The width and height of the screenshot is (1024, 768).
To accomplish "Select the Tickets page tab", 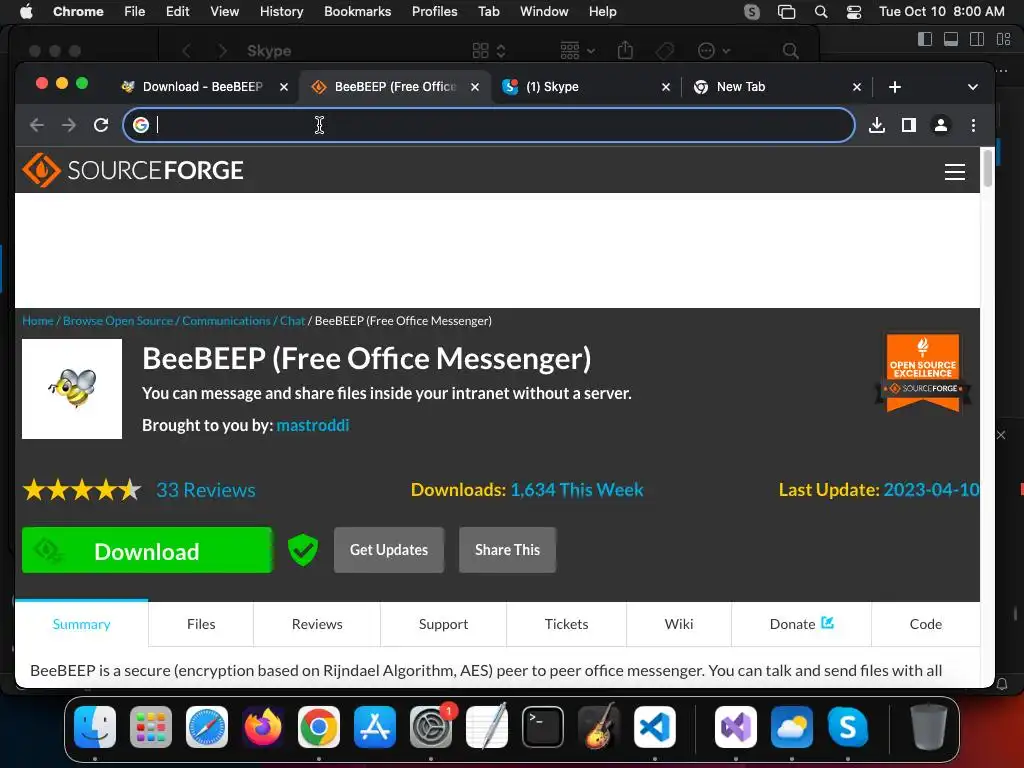I will coord(566,624).
